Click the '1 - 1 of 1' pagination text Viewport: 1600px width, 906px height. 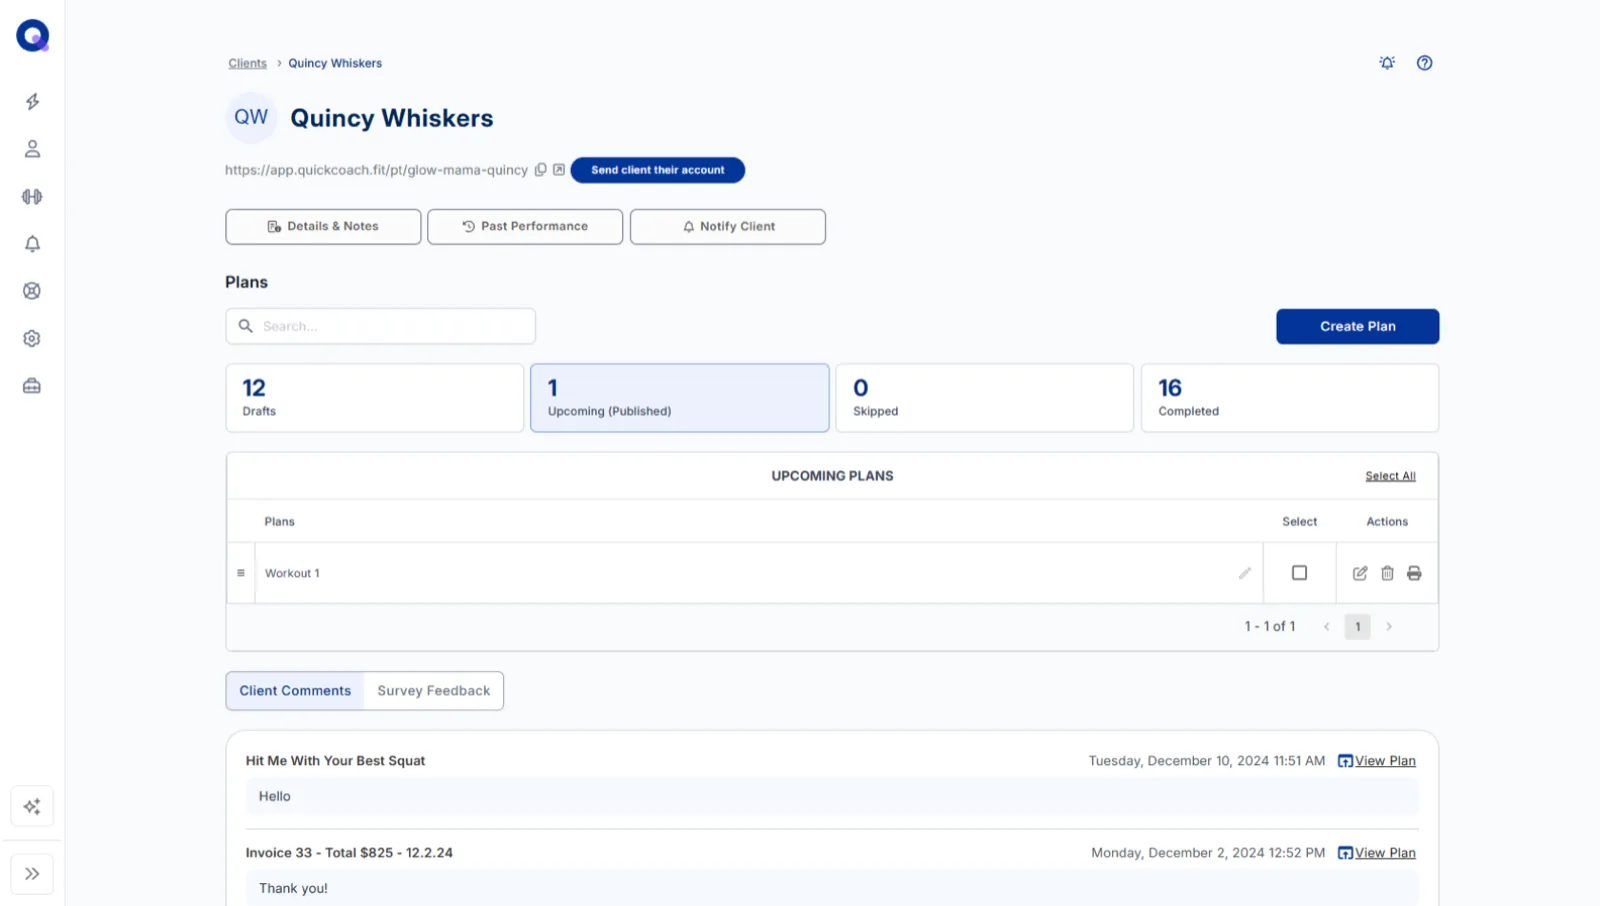(x=1270, y=627)
